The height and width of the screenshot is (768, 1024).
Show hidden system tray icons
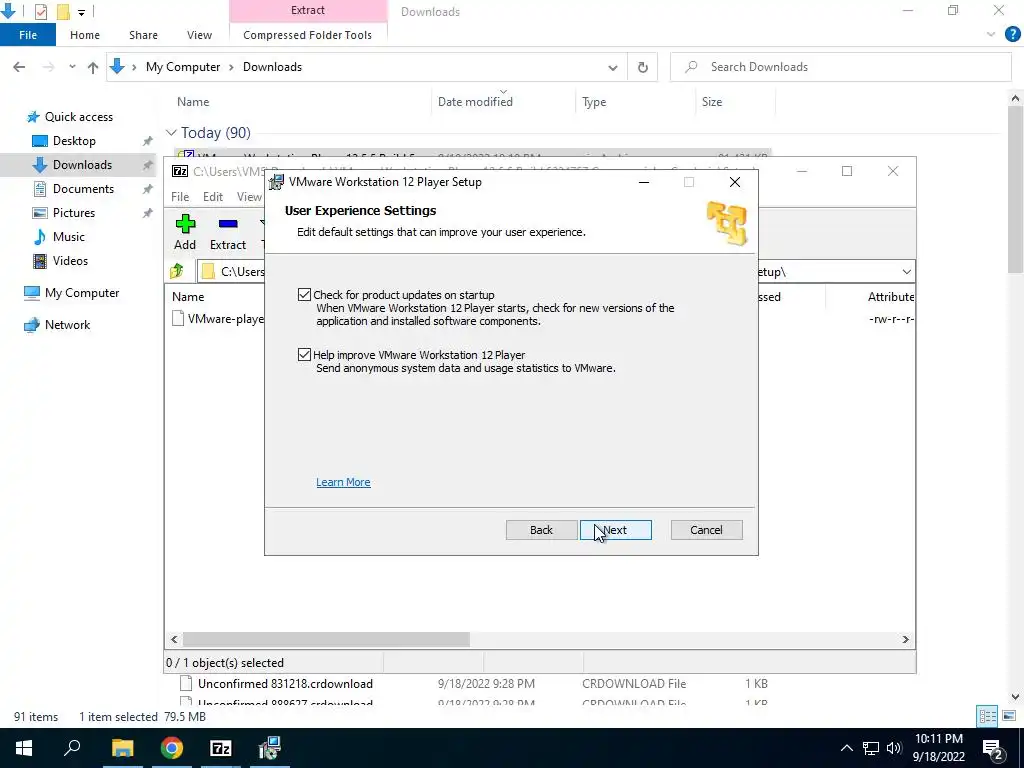coord(846,748)
